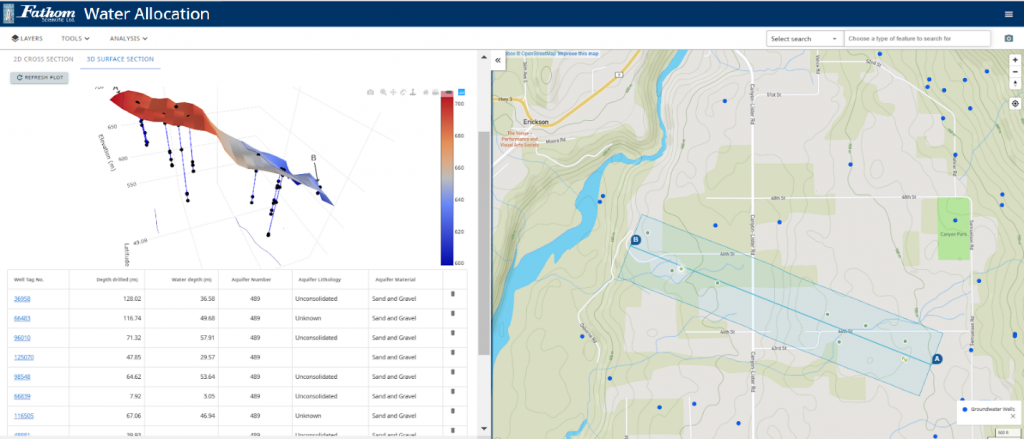Open well tag link 116505
Viewport: 1024px width, 439px height.
coord(24,415)
